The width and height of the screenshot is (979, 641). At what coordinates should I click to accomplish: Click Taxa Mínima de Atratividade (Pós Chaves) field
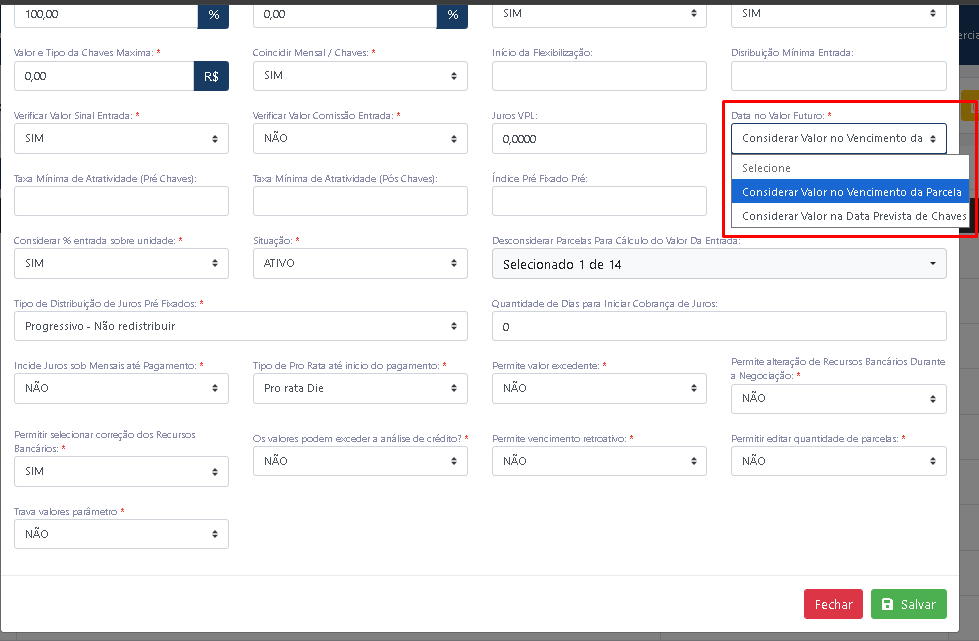(x=360, y=201)
